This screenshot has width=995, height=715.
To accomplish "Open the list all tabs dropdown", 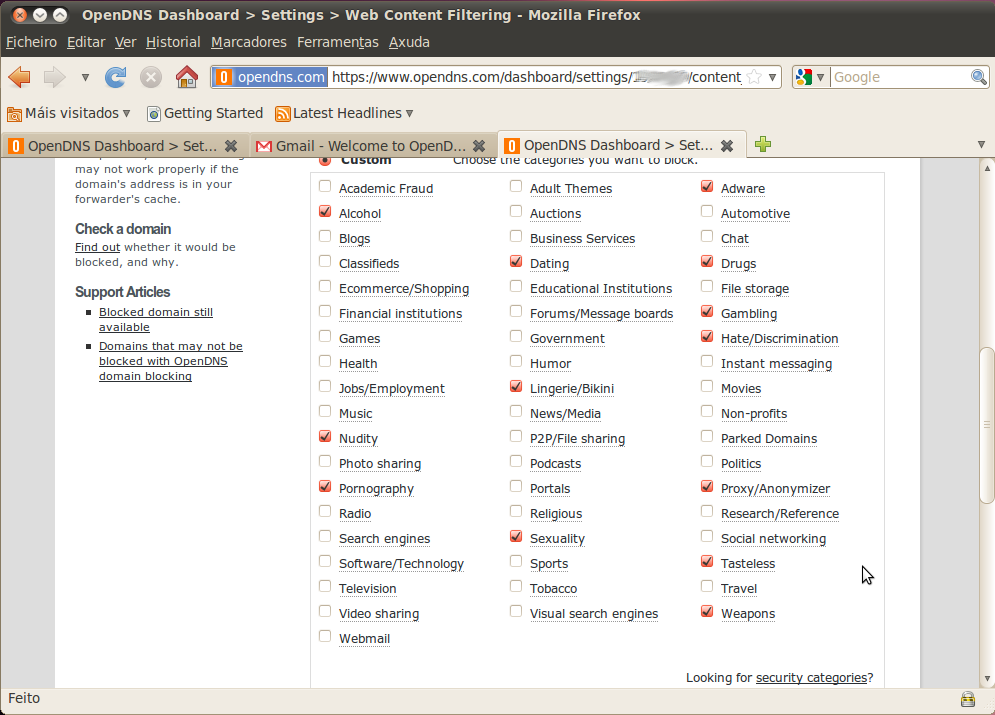I will [981, 145].
